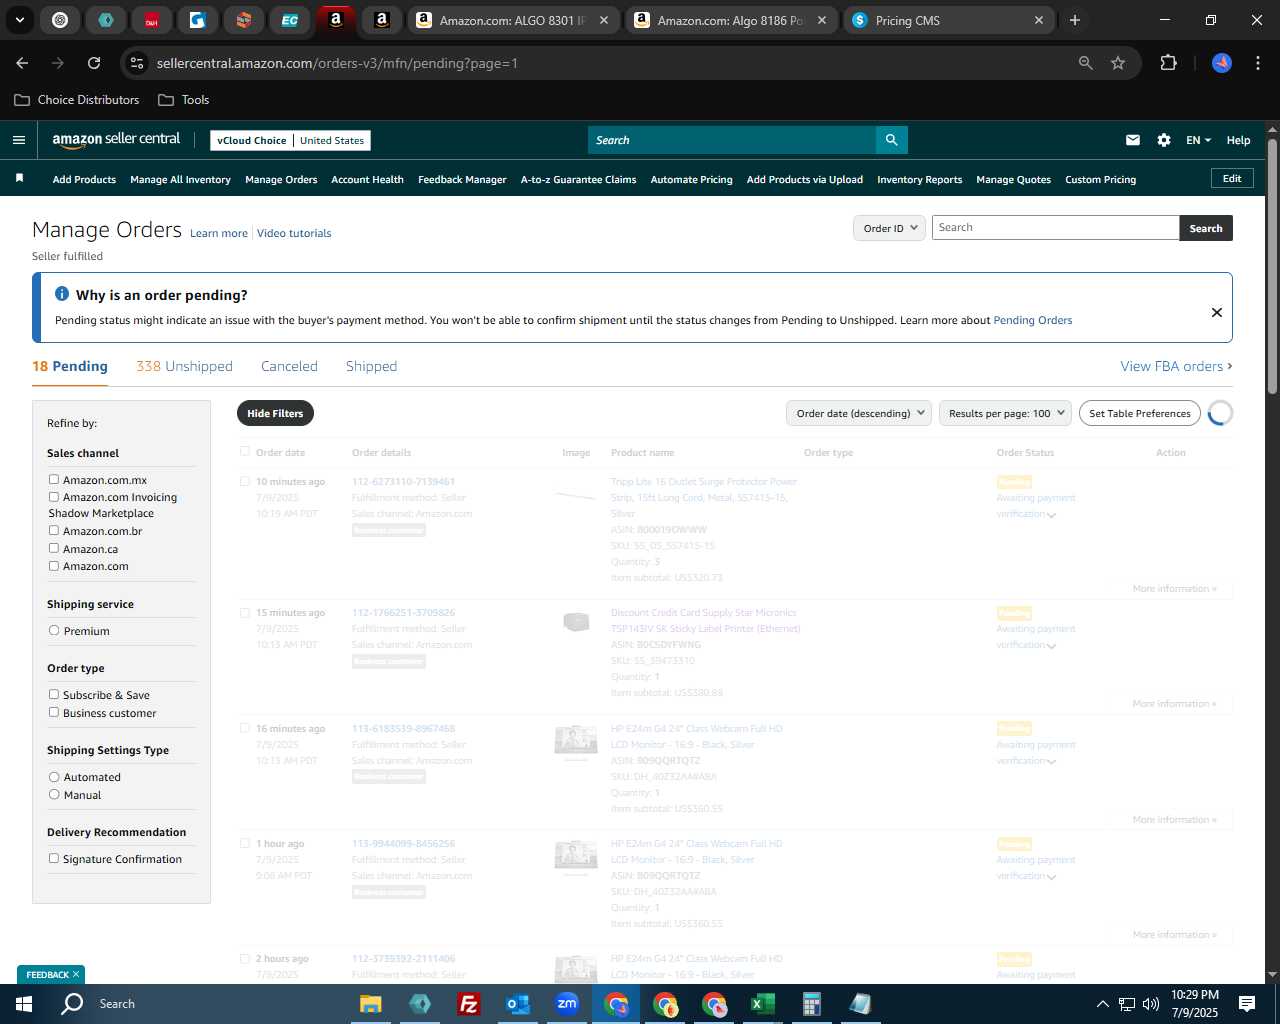Click the teal search magnifier button
This screenshot has height=1024, width=1280.
click(891, 140)
